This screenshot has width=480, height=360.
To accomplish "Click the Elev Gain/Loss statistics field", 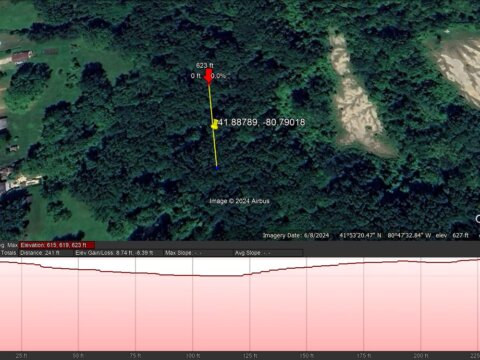I will click(118, 253).
